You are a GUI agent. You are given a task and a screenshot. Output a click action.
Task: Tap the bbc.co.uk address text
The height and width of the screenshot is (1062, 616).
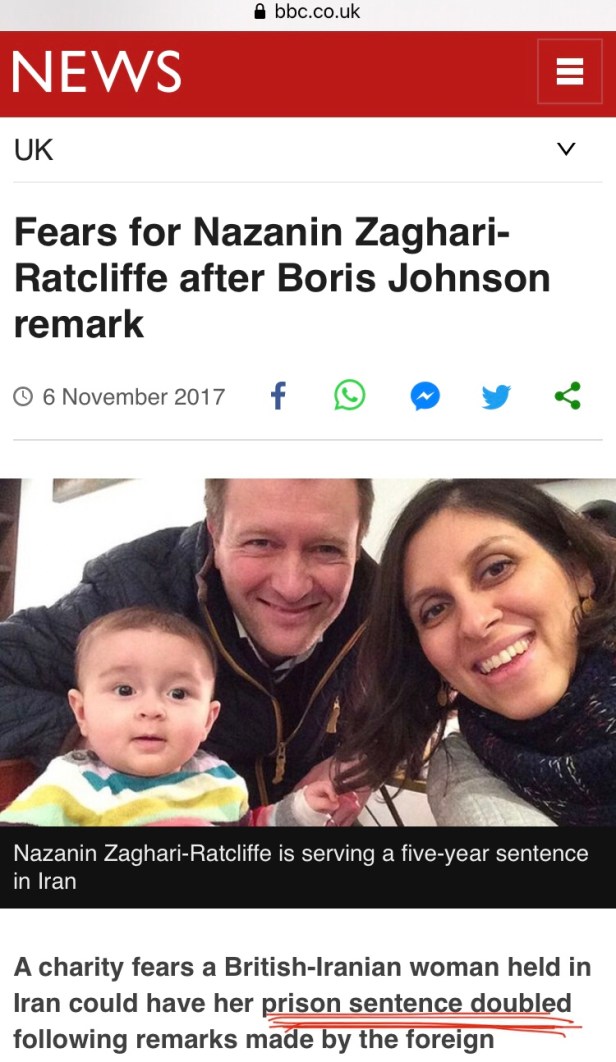tap(317, 11)
